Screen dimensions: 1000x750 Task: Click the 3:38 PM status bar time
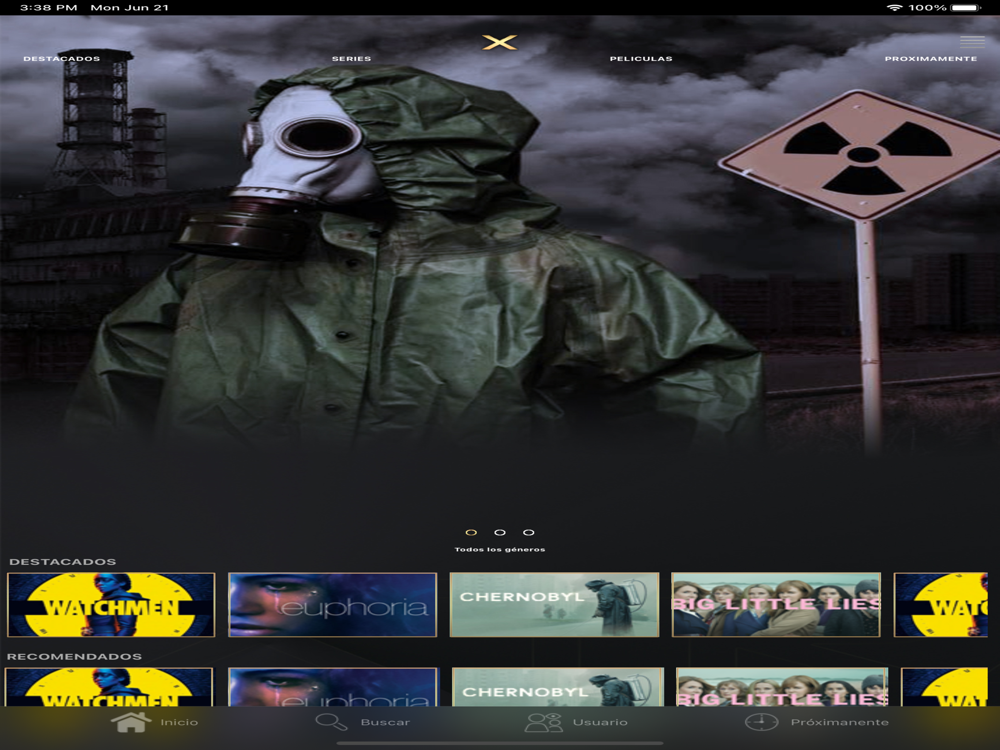[x=48, y=8]
